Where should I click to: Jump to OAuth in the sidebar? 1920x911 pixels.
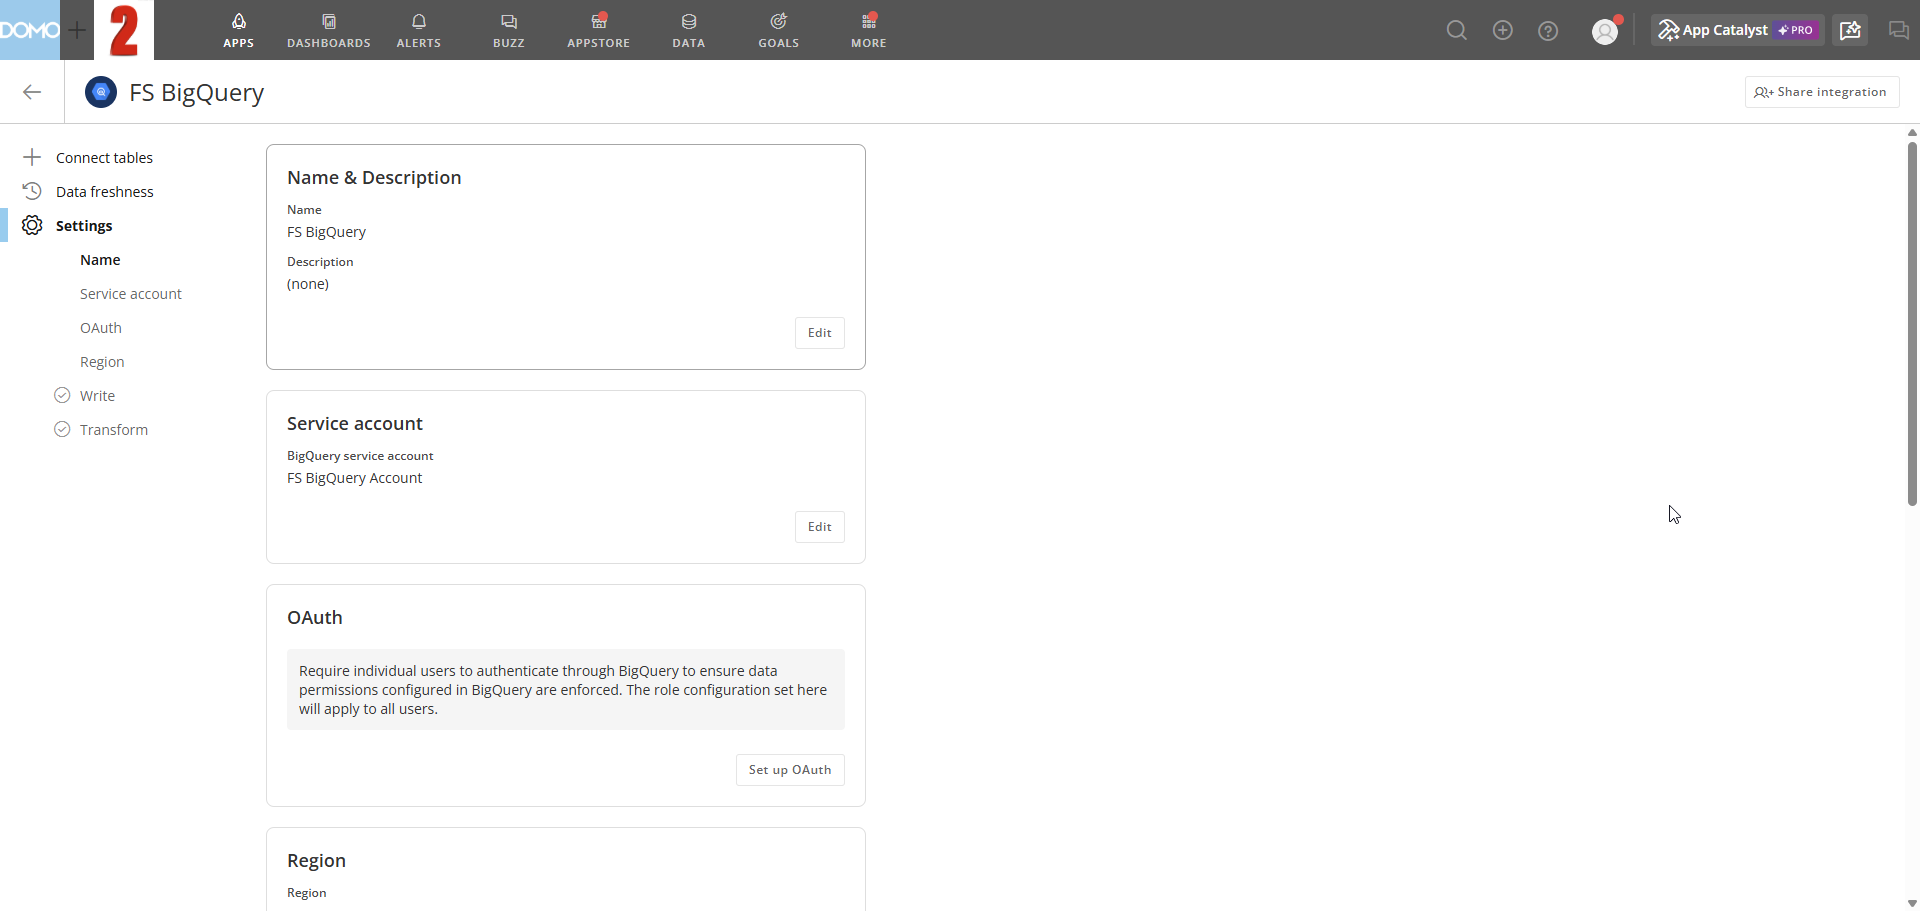(101, 328)
